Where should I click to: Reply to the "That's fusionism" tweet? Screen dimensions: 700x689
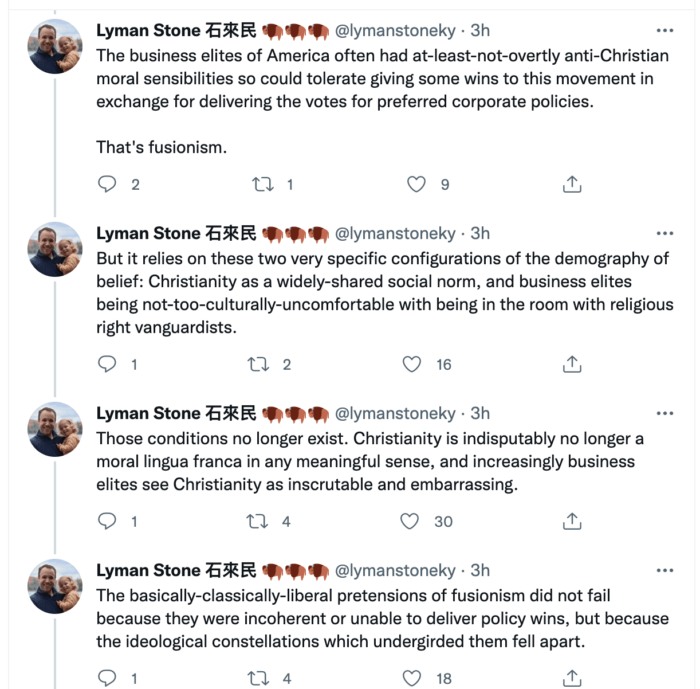tap(107, 184)
